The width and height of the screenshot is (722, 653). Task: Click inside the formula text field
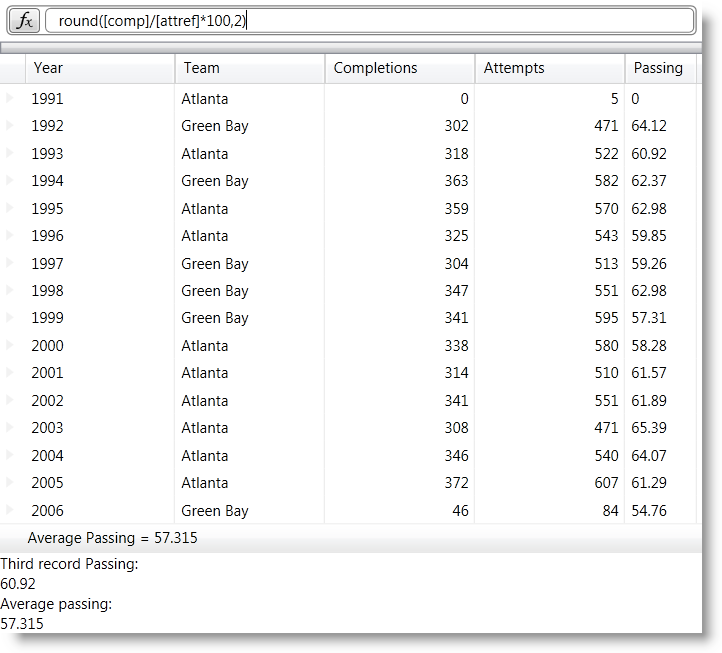click(x=370, y=21)
